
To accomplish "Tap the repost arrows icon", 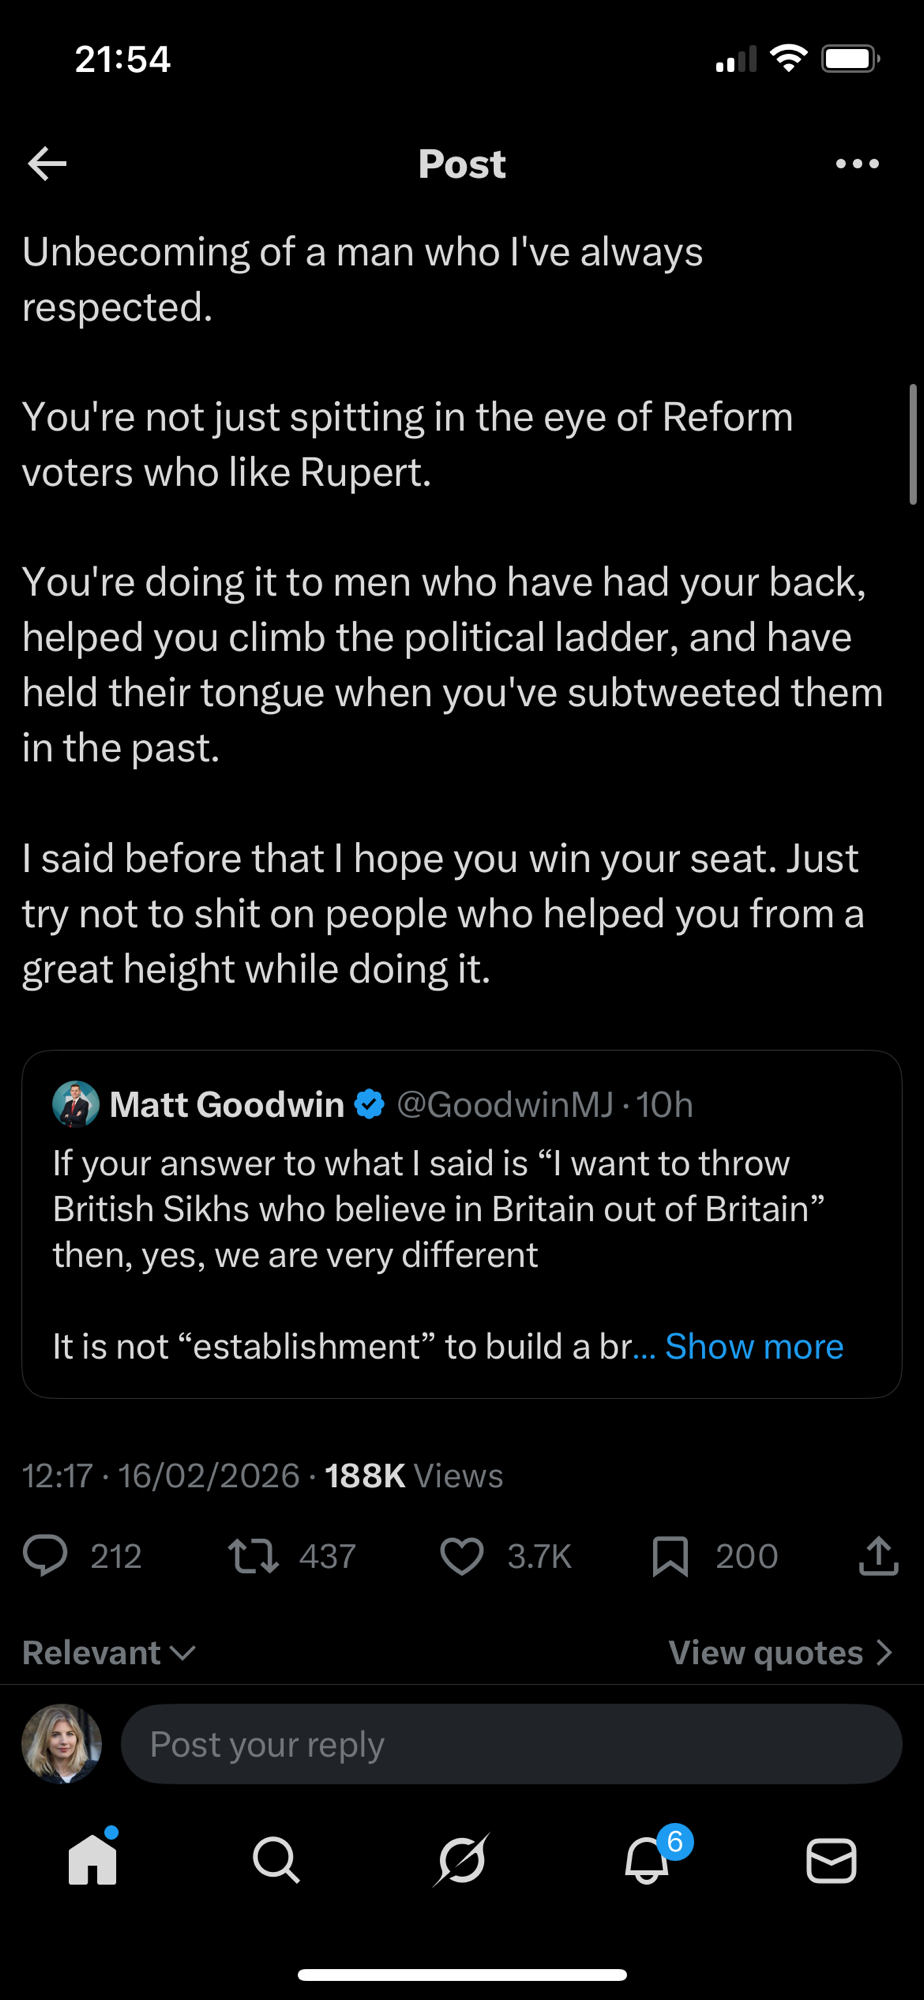I will pyautogui.click(x=254, y=1556).
